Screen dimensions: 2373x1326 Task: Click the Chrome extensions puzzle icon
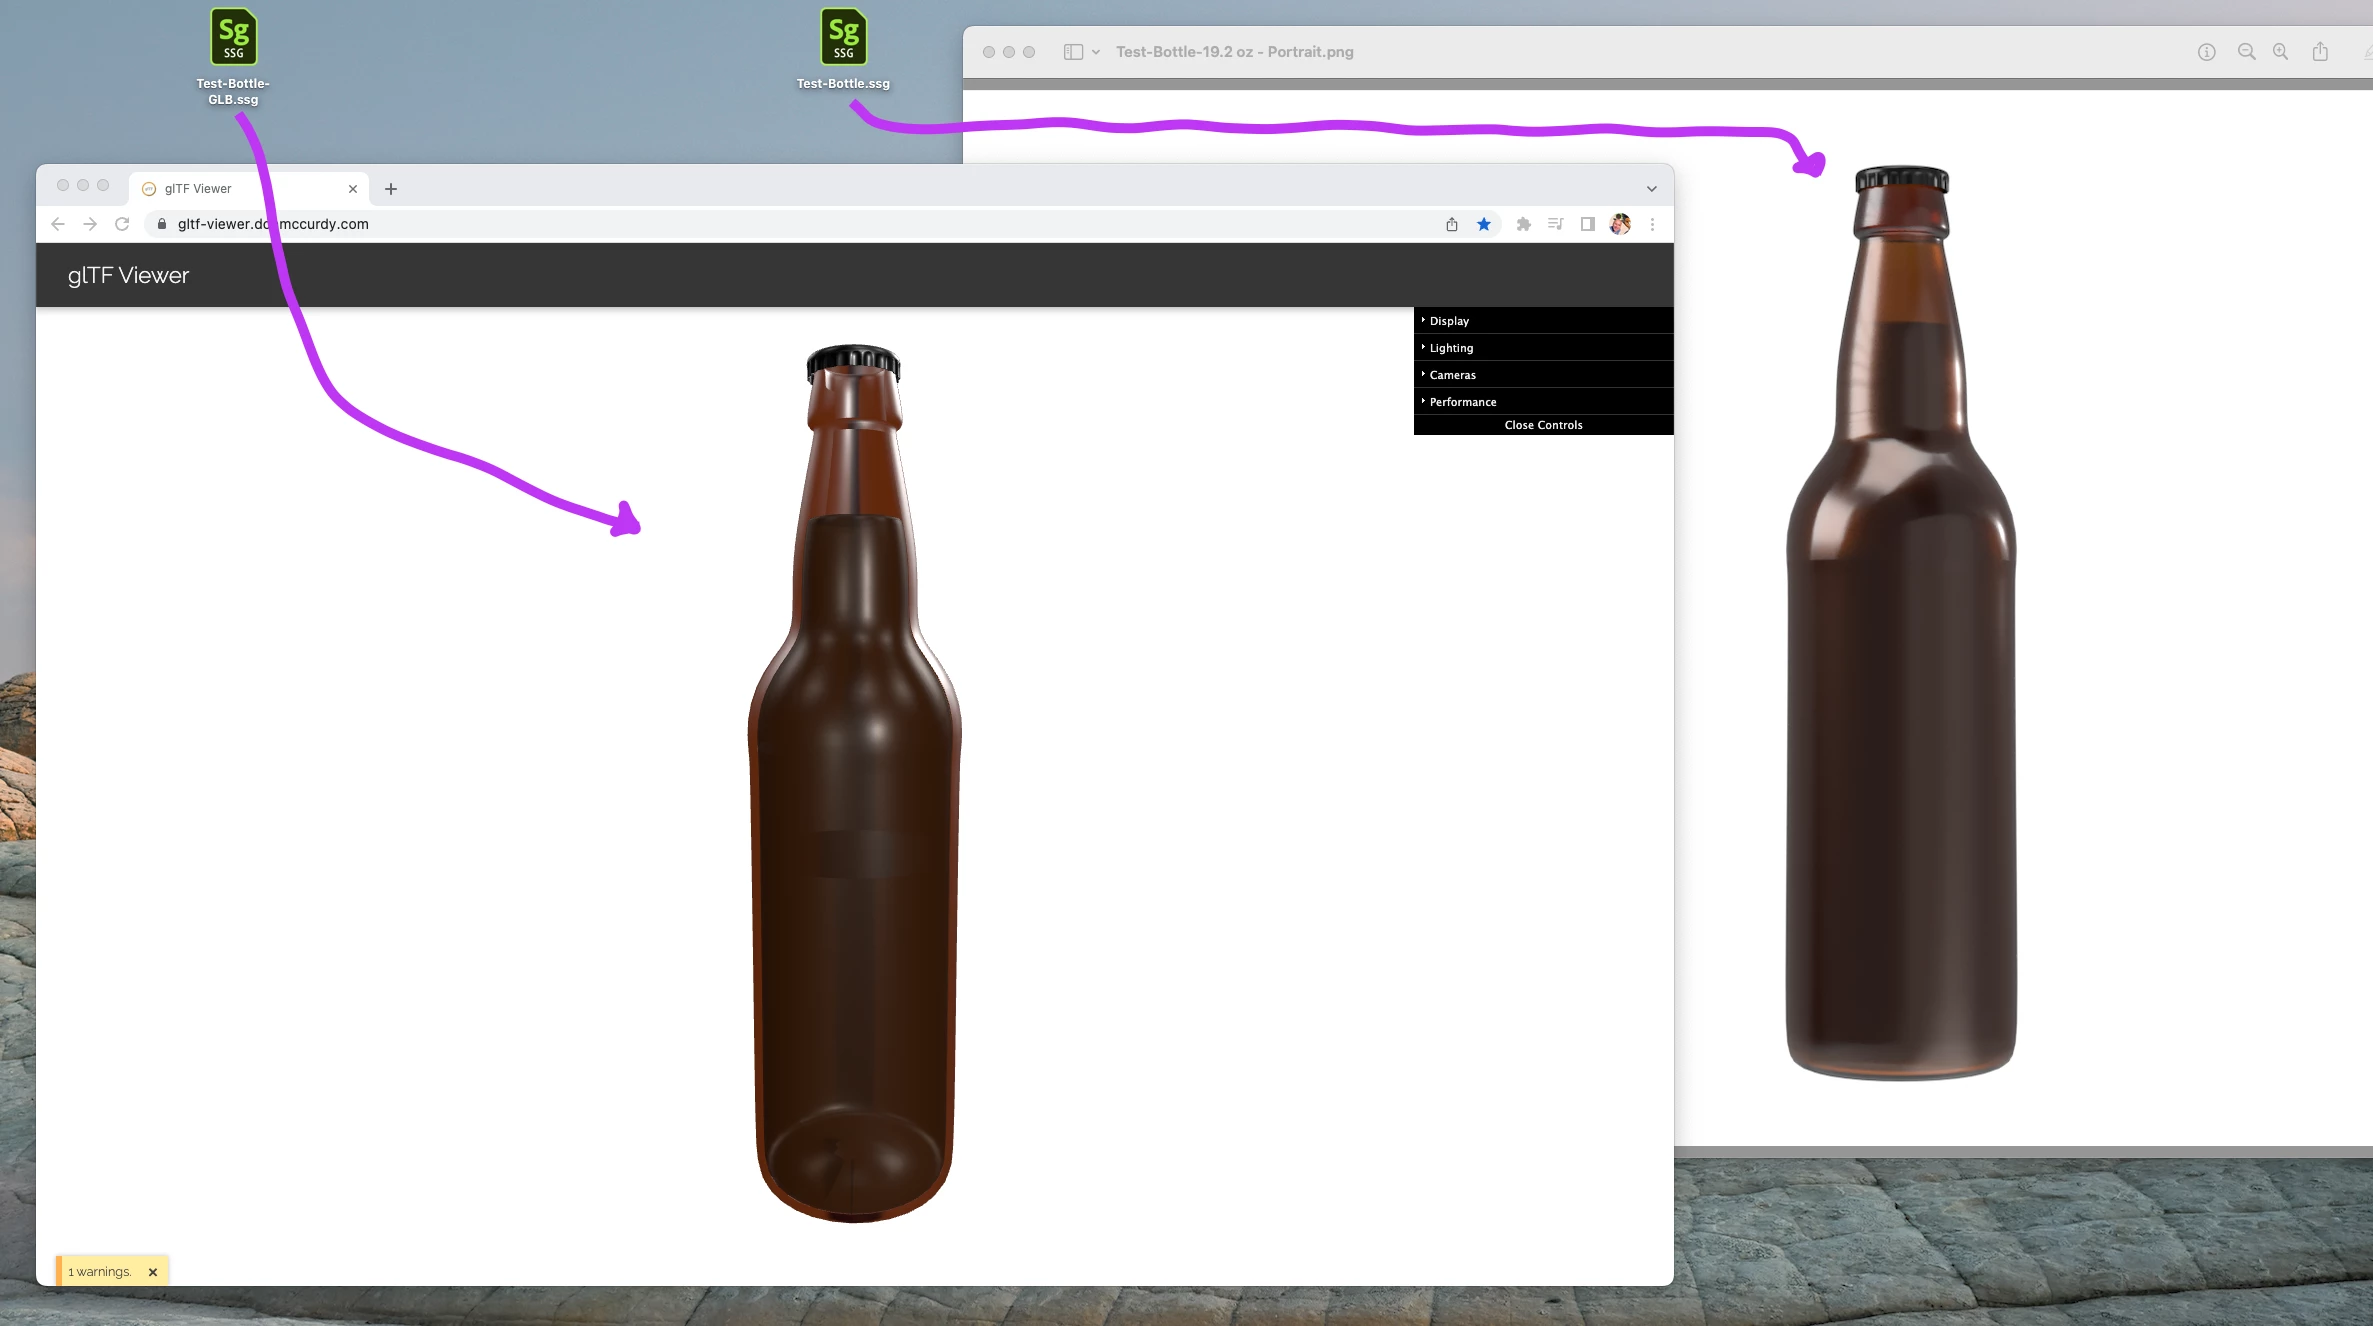point(1523,224)
